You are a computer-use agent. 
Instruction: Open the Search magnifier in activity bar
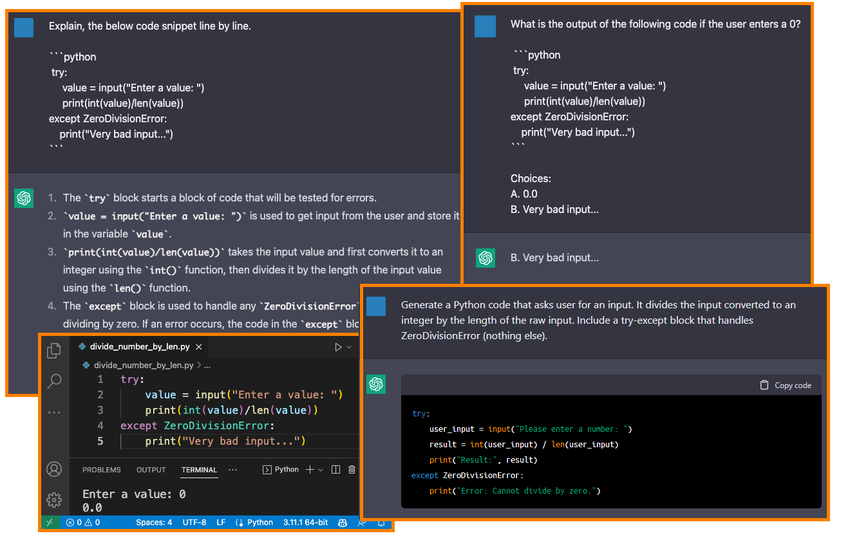click(54, 380)
